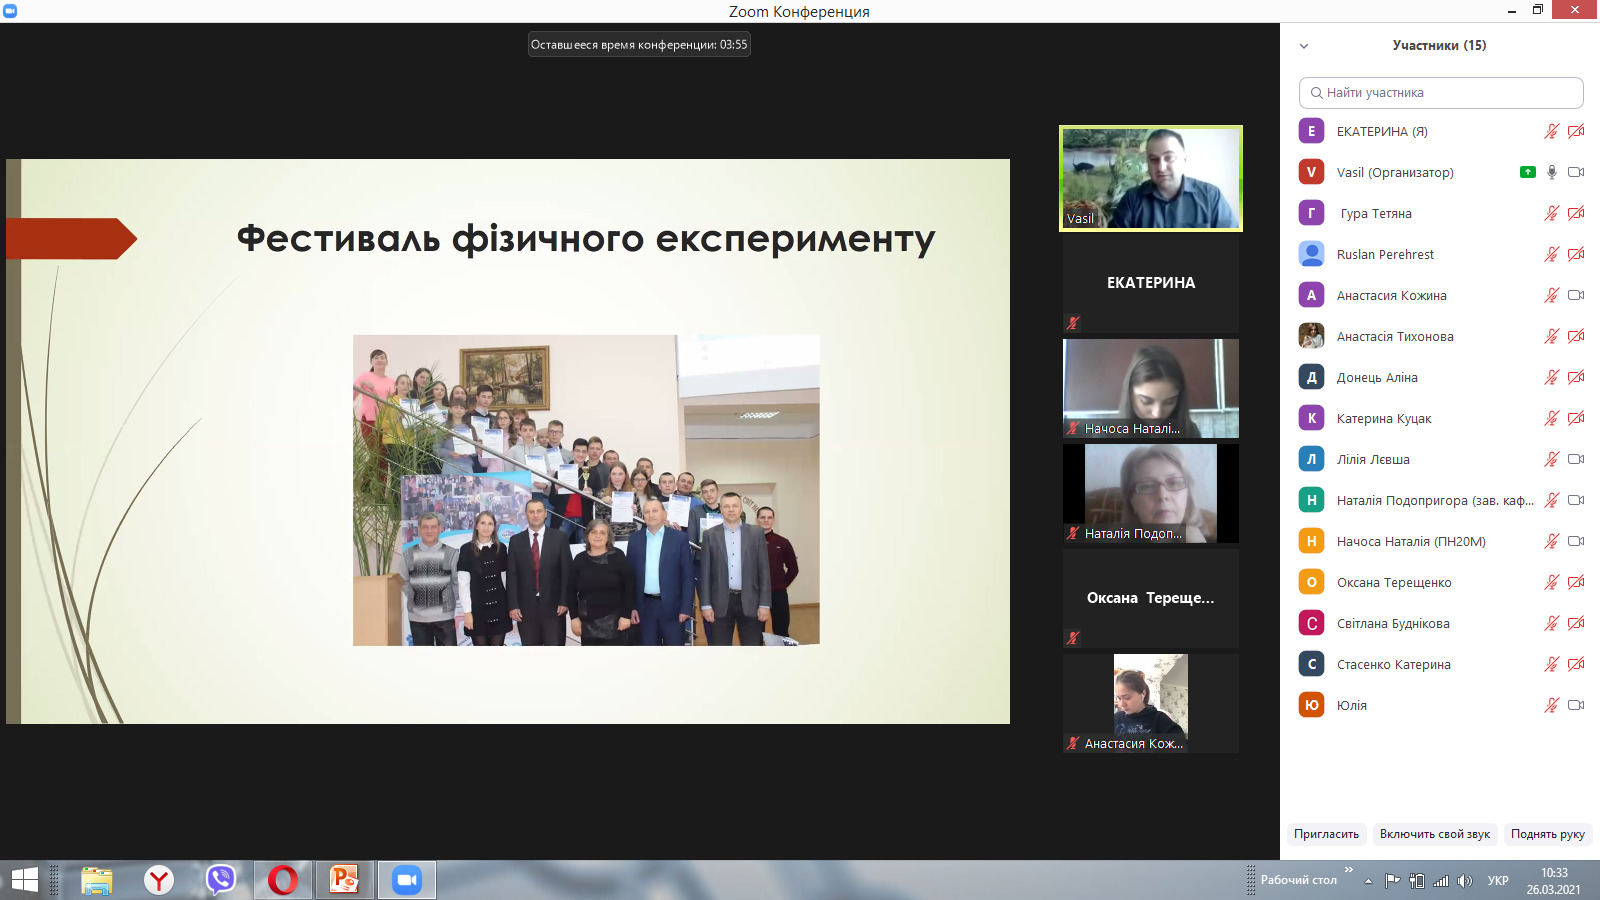
Task: Switch to PowerPoint in the taskbar
Action: pyautogui.click(x=344, y=880)
